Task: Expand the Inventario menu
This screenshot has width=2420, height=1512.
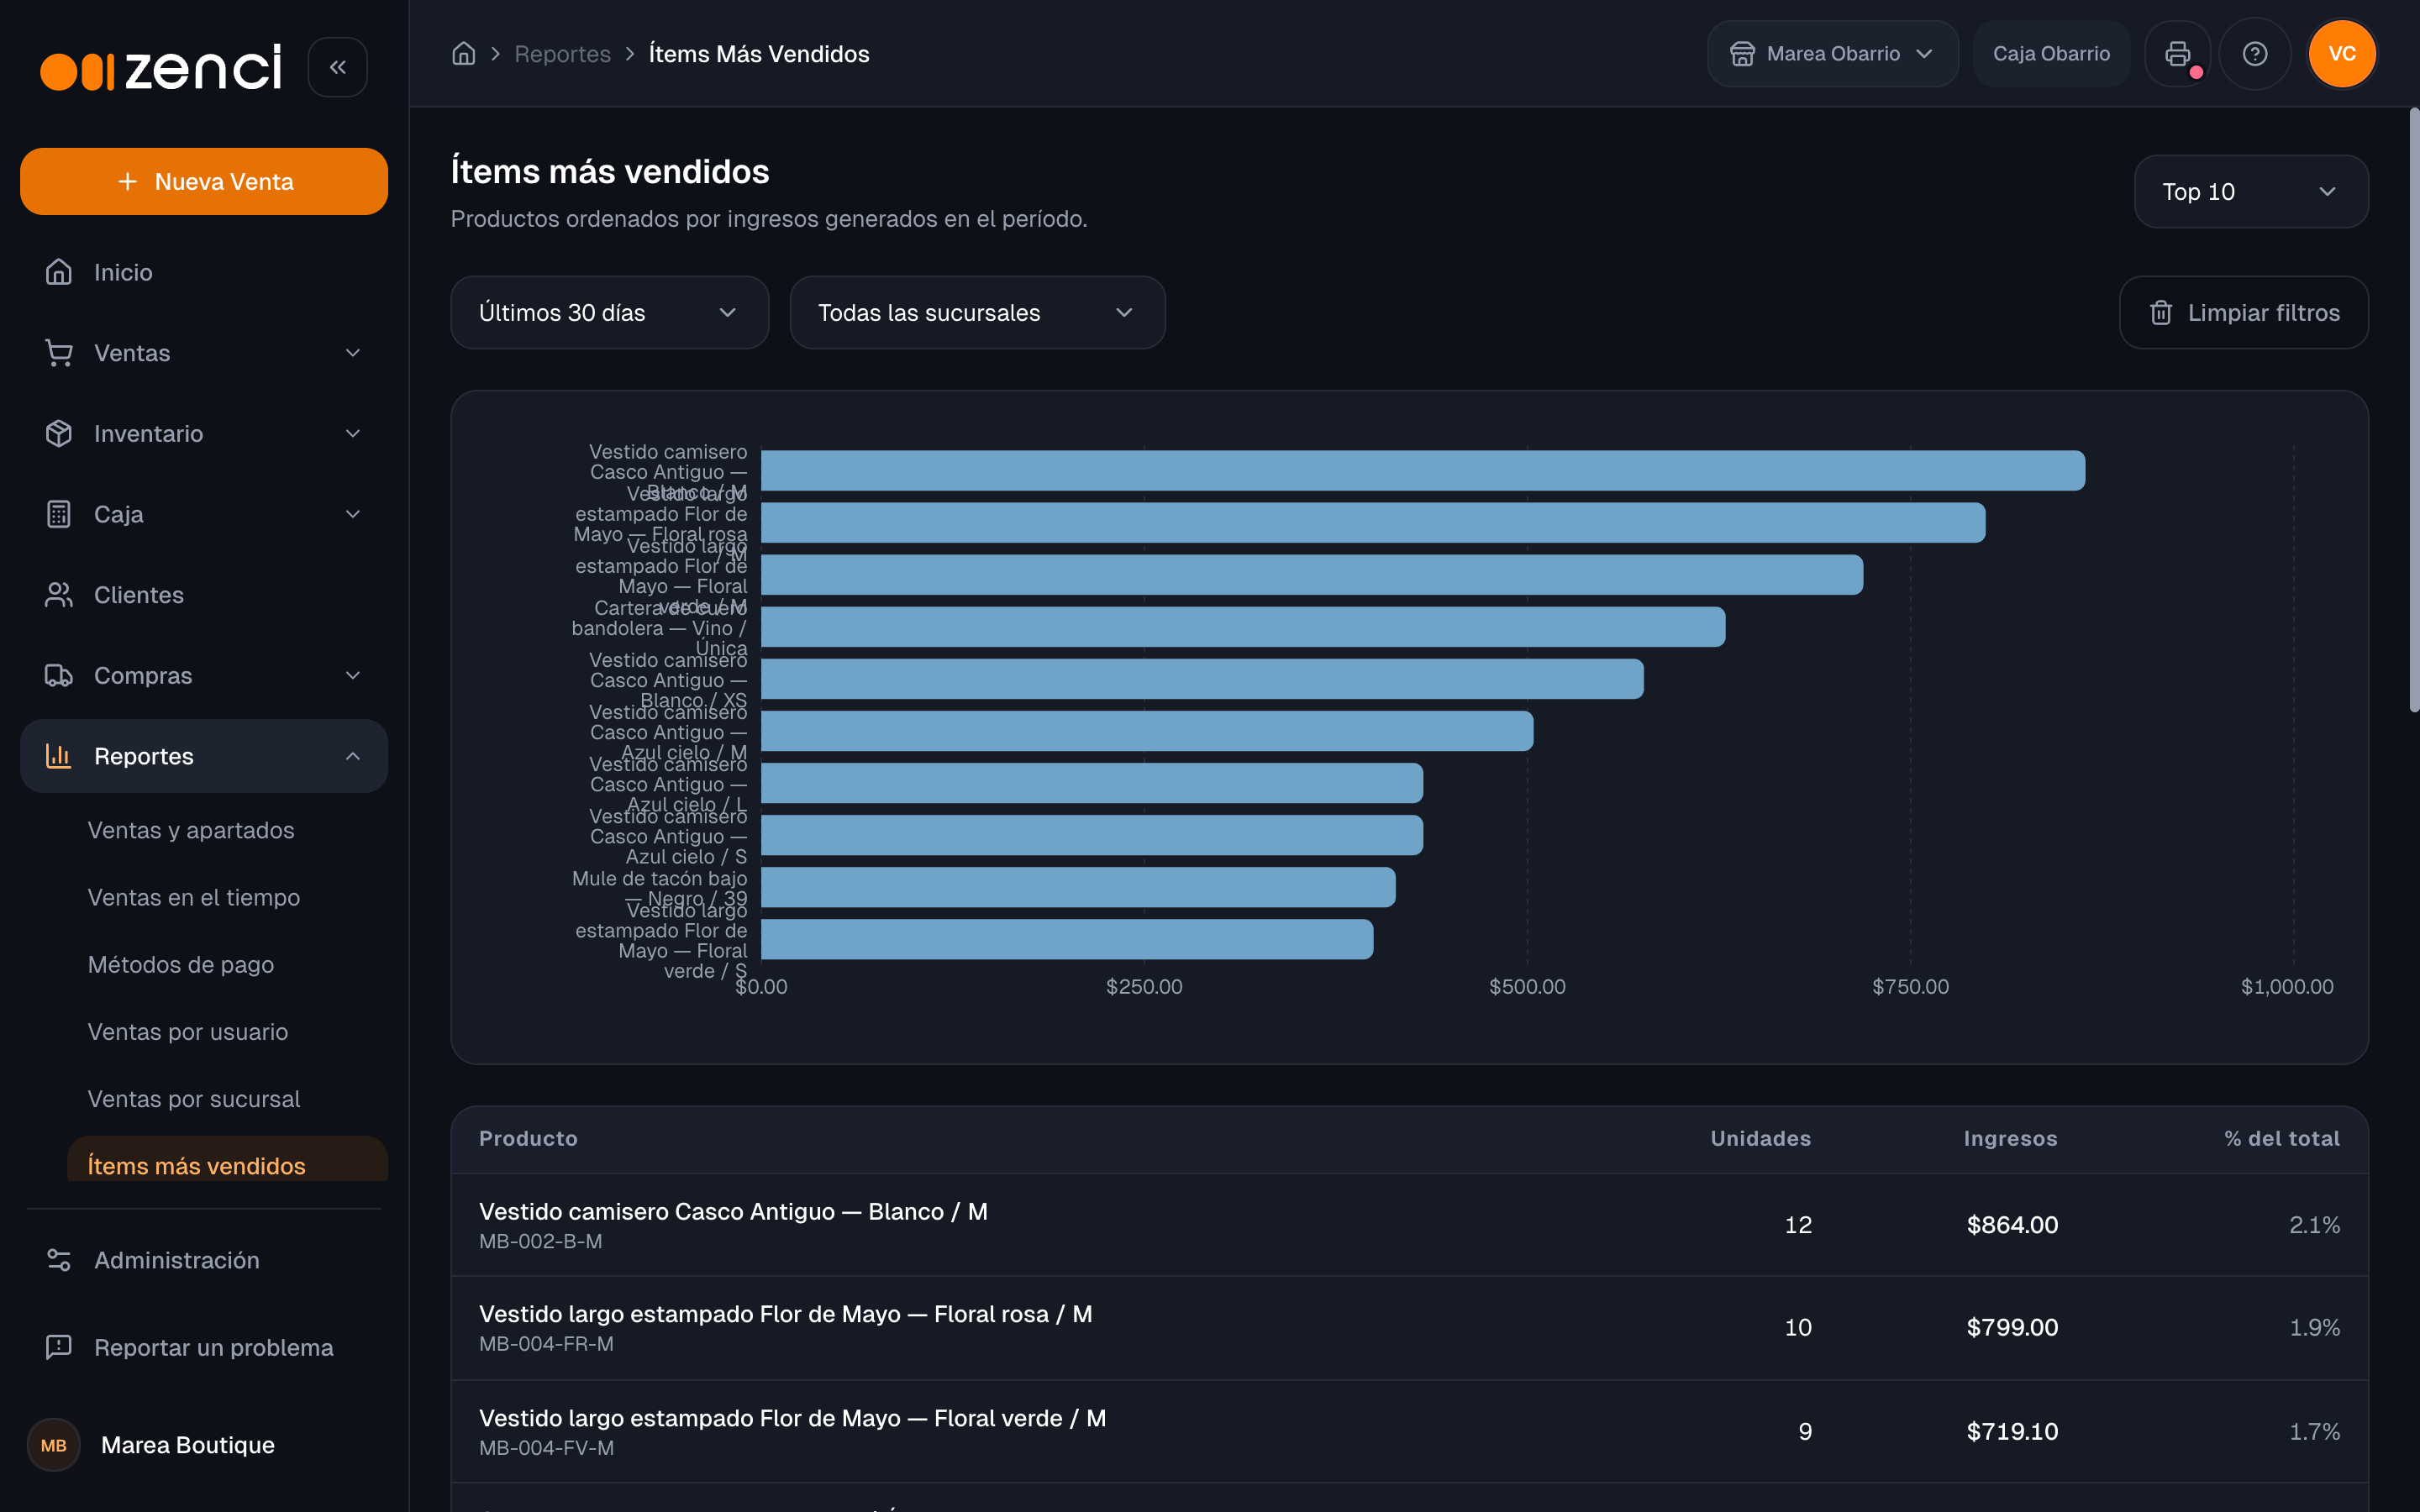Action: [204, 433]
